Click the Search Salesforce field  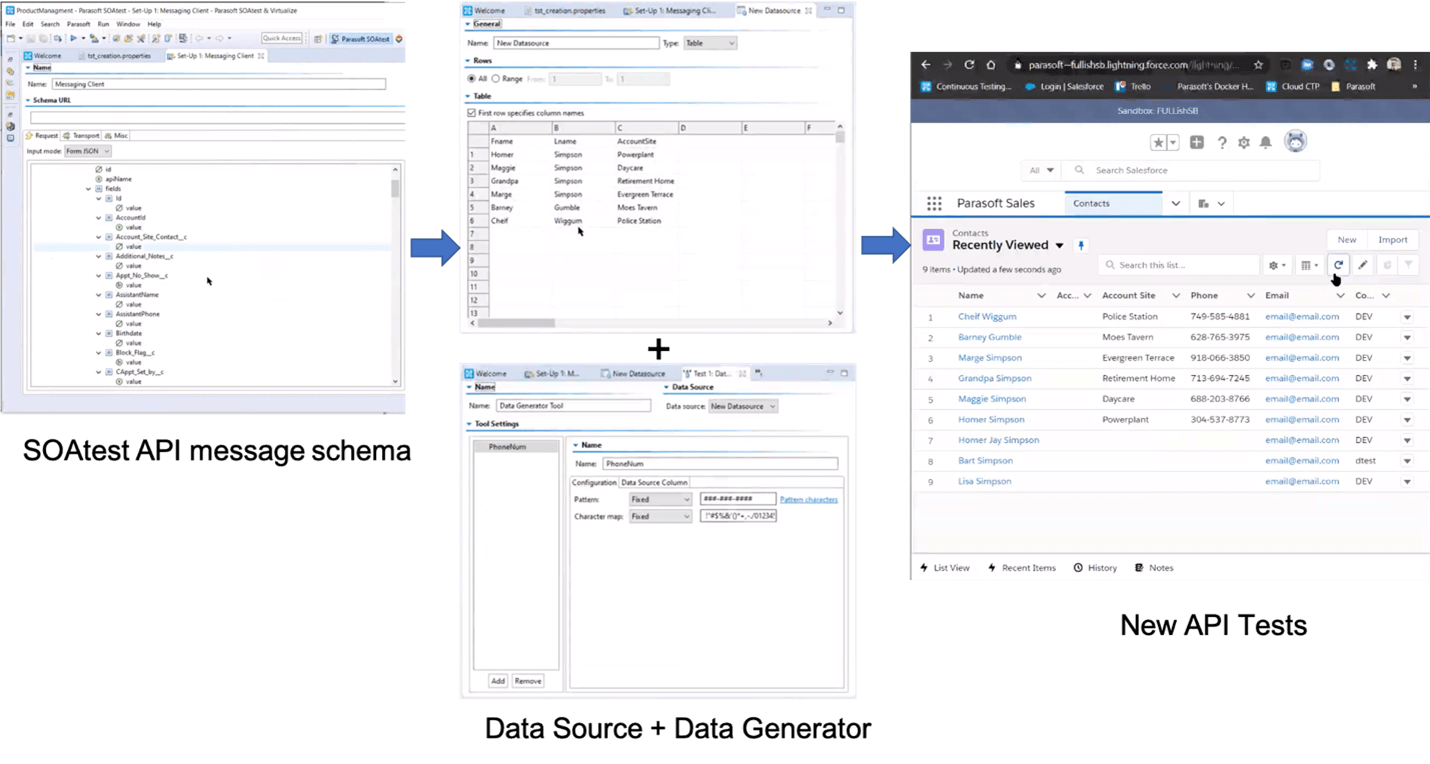pyautogui.click(x=1191, y=170)
